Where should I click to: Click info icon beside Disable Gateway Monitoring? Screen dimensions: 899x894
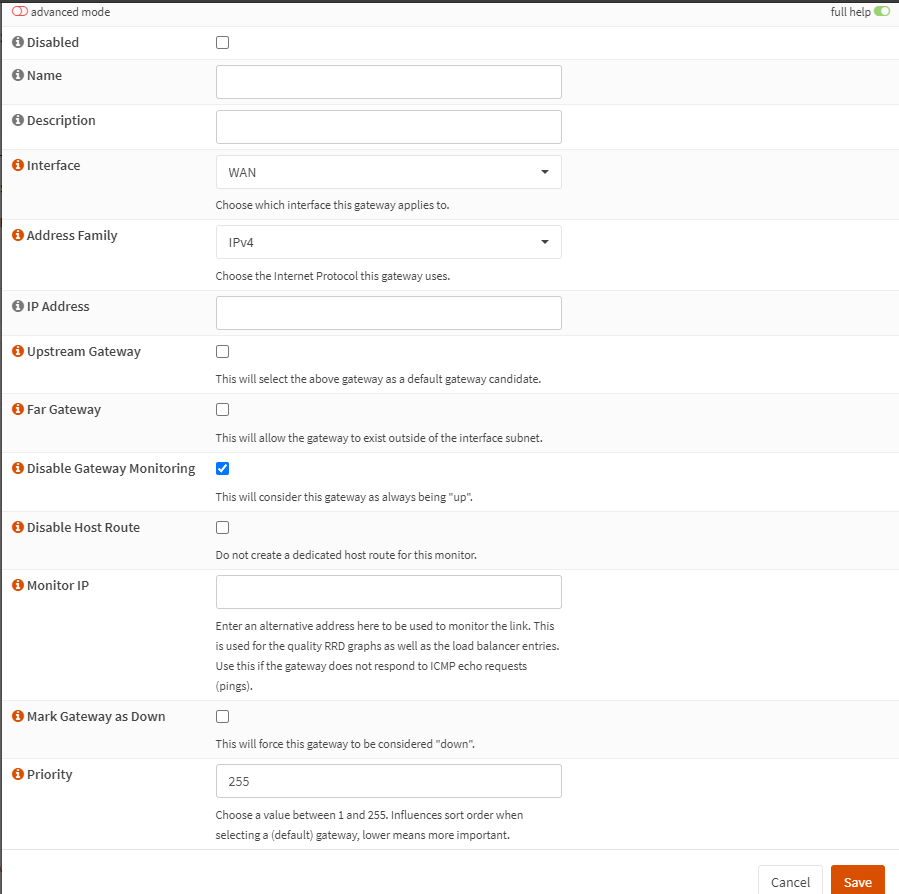[x=18, y=468]
